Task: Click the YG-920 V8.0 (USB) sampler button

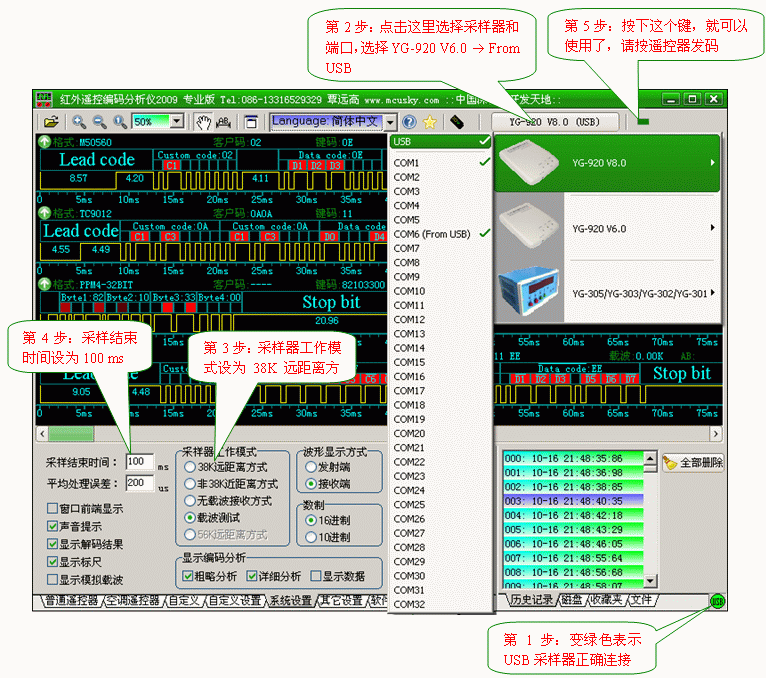Action: [x=553, y=121]
